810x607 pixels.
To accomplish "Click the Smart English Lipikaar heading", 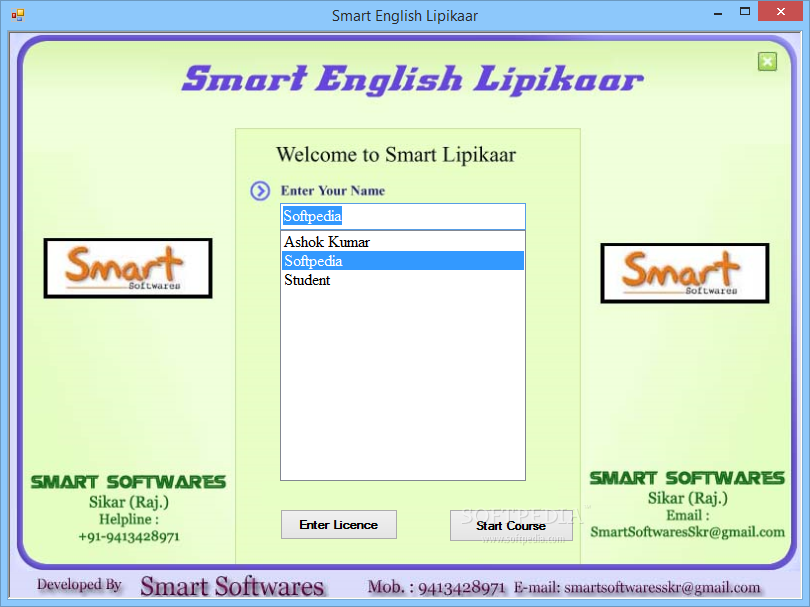I will pos(412,80).
